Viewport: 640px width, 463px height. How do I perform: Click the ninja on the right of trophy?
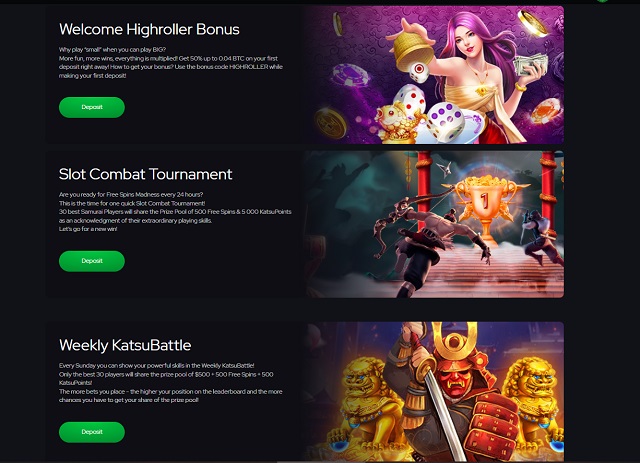[539, 235]
